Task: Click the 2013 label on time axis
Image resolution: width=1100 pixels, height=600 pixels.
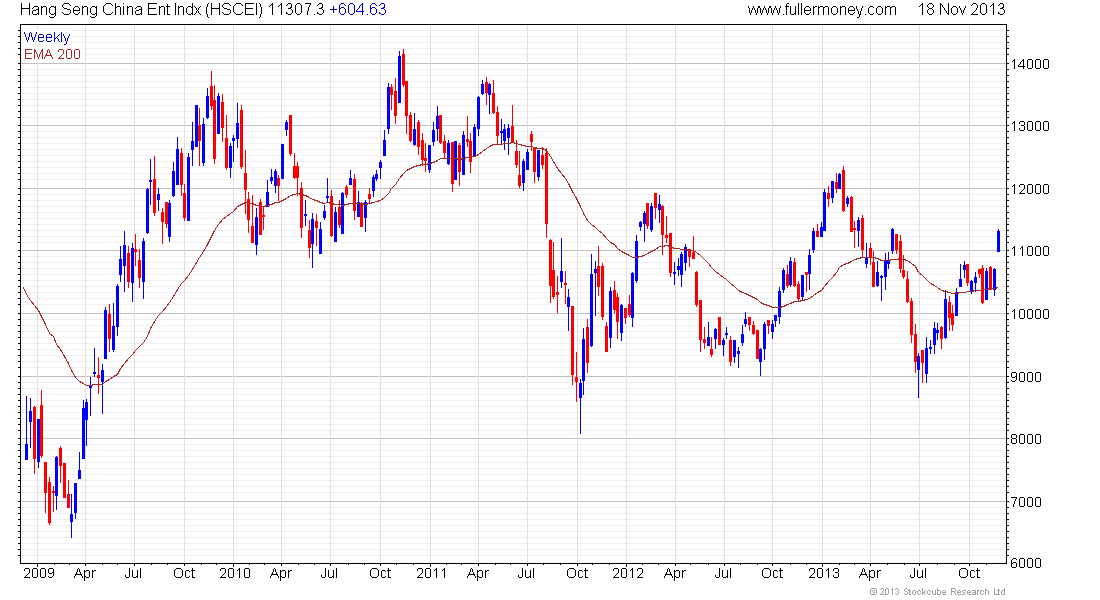Action: (x=824, y=573)
